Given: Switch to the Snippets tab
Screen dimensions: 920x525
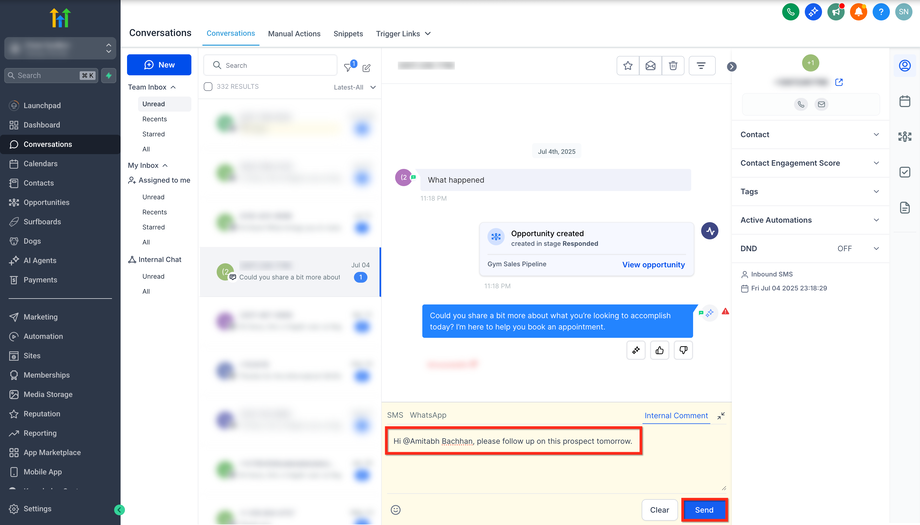Looking at the screenshot, I should pyautogui.click(x=348, y=34).
